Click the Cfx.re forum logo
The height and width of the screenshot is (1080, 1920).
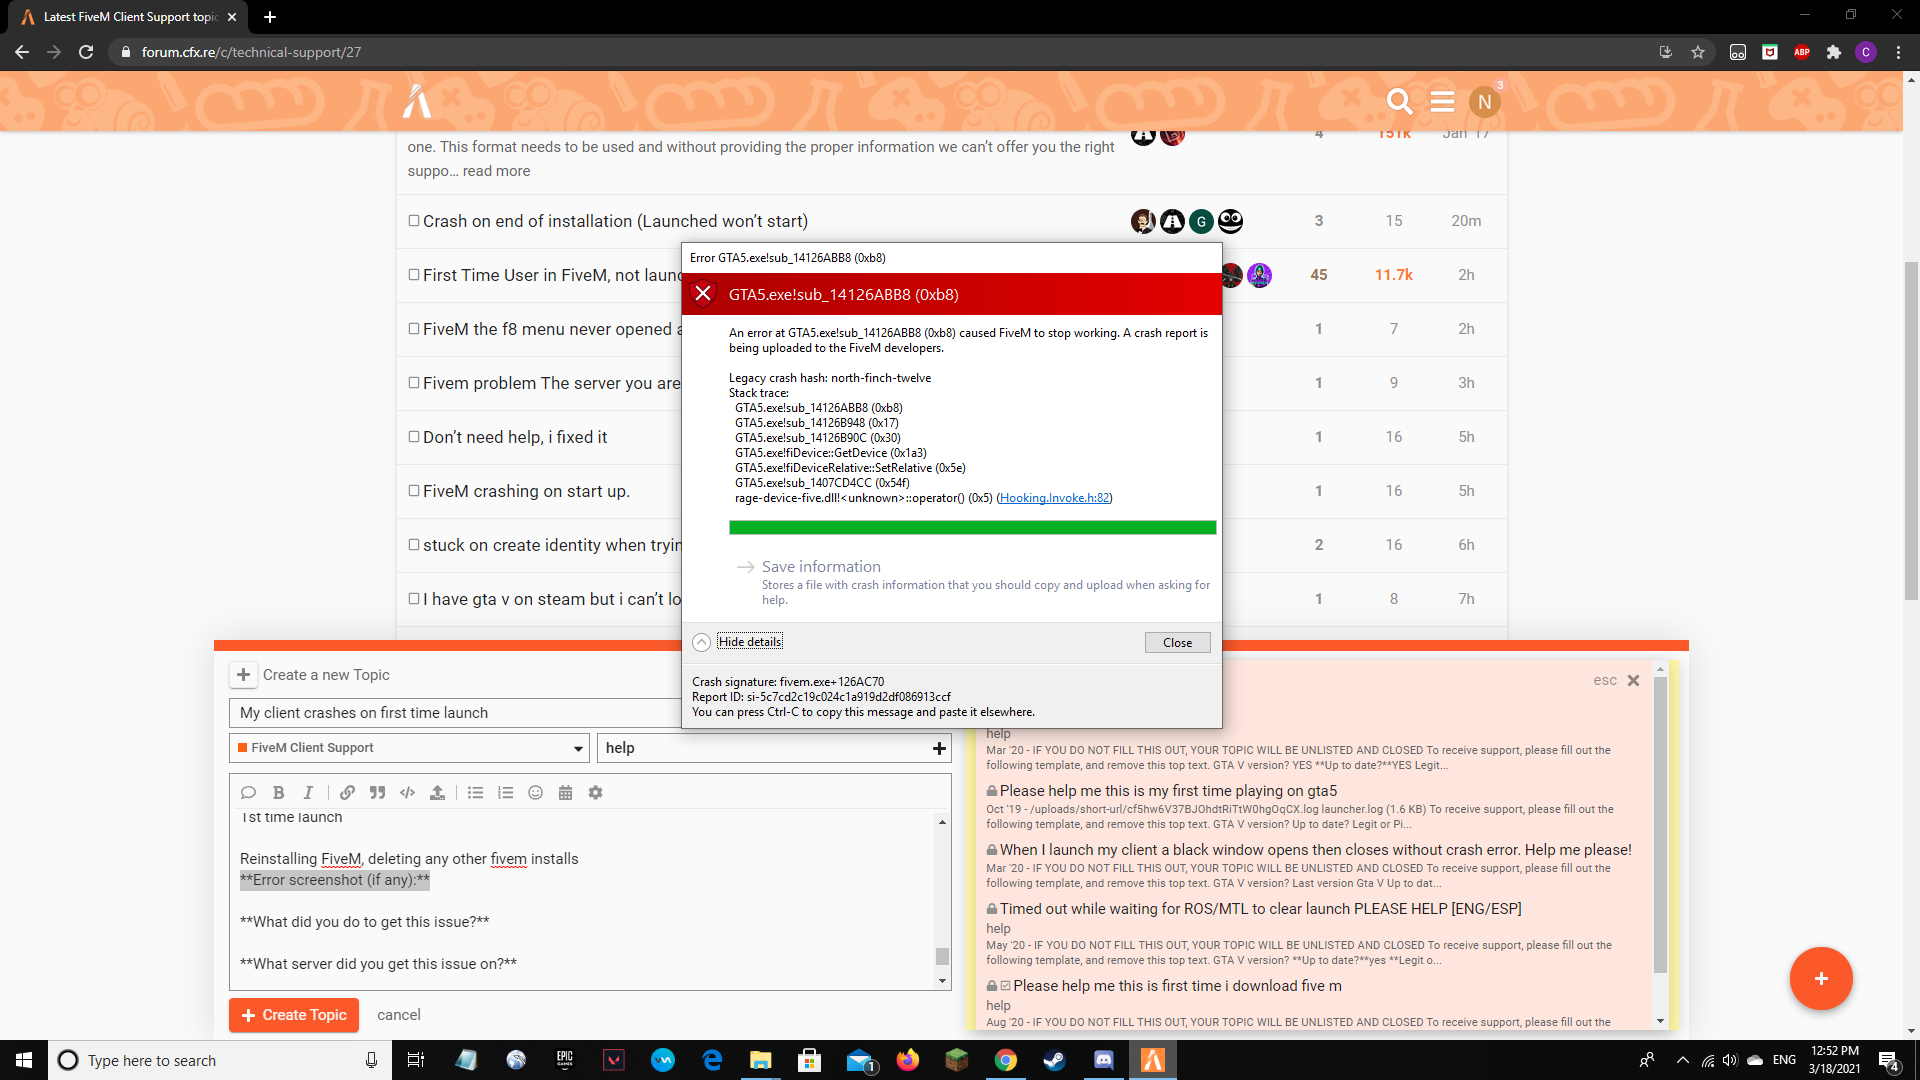click(x=417, y=101)
